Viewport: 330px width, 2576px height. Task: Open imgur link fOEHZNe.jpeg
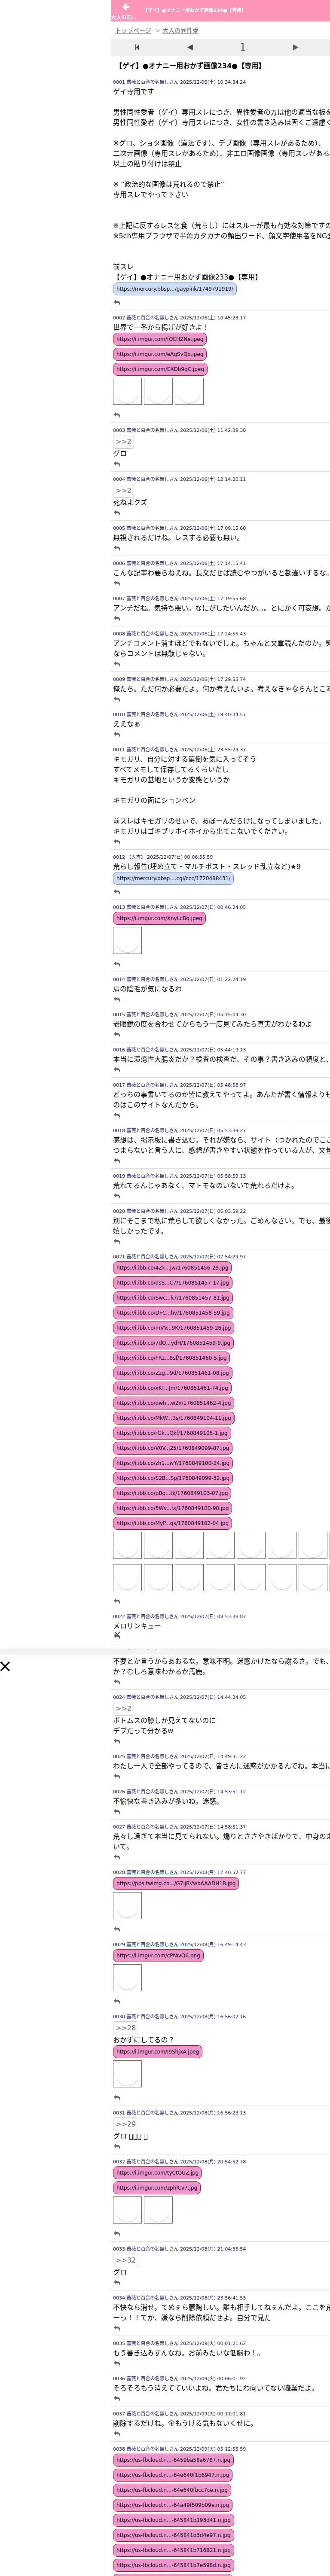(x=160, y=339)
